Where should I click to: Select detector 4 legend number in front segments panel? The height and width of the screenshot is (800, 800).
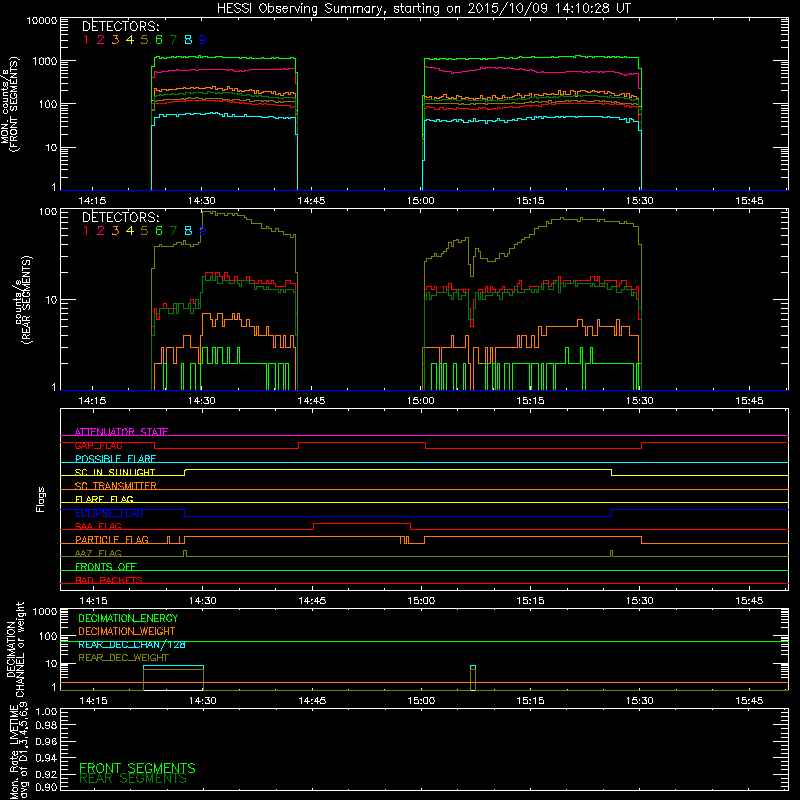point(130,40)
